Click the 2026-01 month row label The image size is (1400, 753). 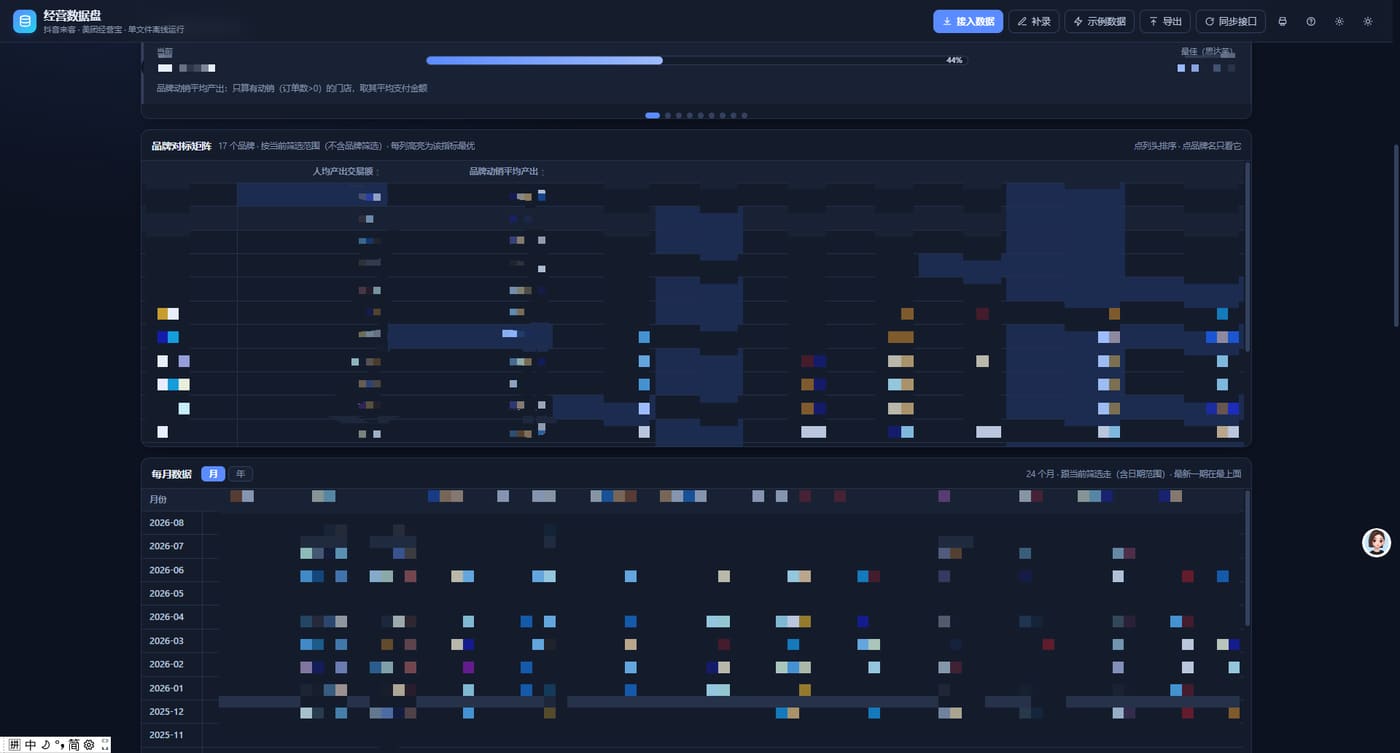tap(167, 688)
